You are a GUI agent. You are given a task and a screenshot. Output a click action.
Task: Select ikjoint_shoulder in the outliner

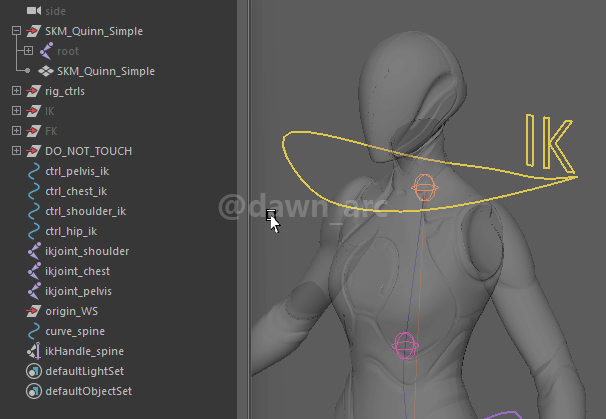[x=87, y=252]
